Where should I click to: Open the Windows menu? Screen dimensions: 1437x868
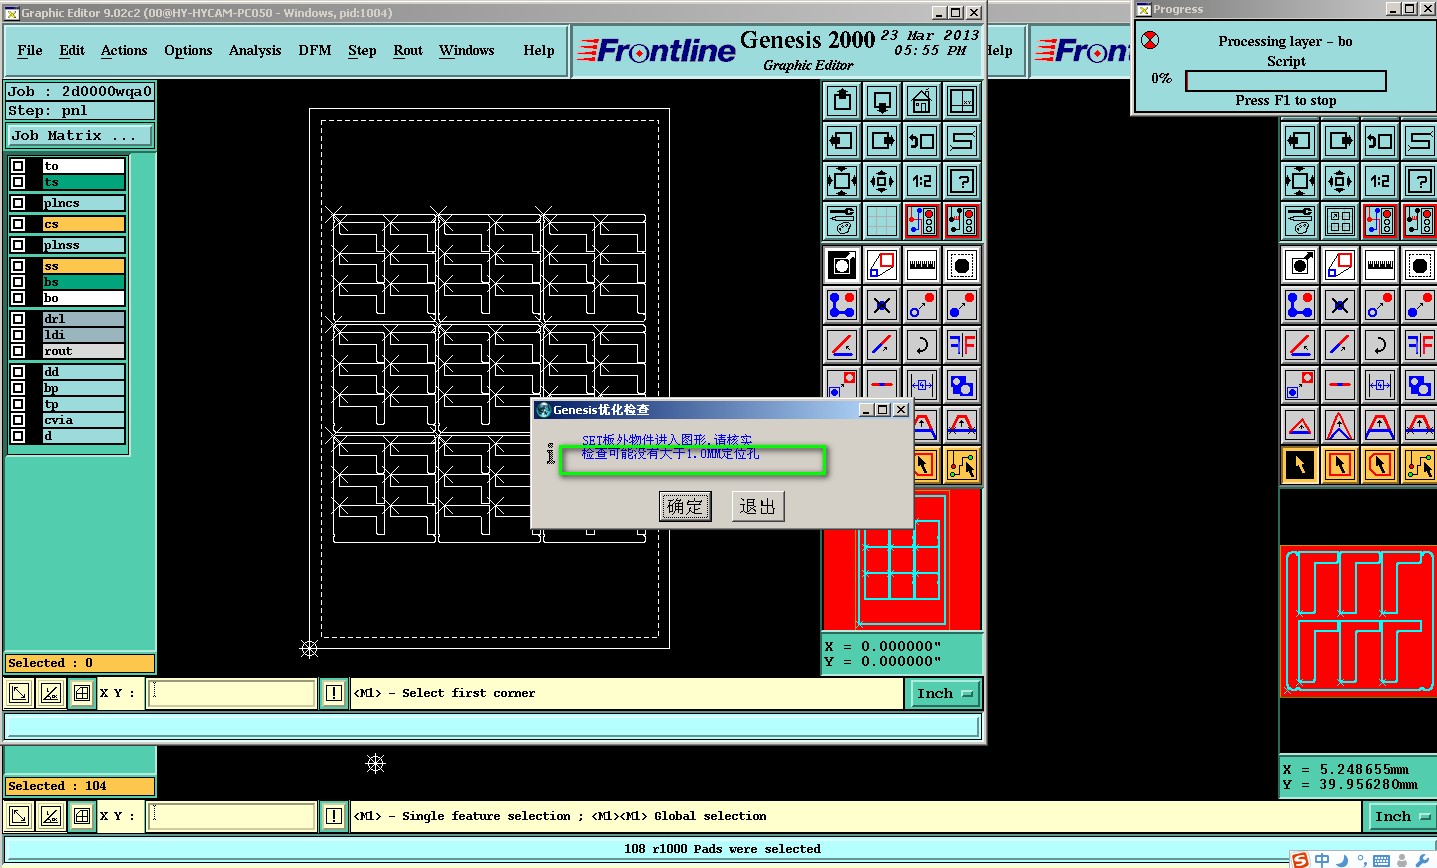[467, 50]
